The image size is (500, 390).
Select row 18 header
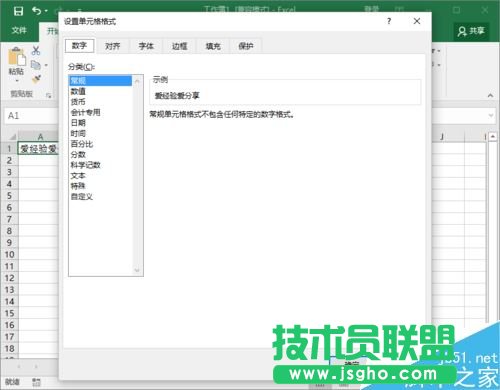(9, 349)
